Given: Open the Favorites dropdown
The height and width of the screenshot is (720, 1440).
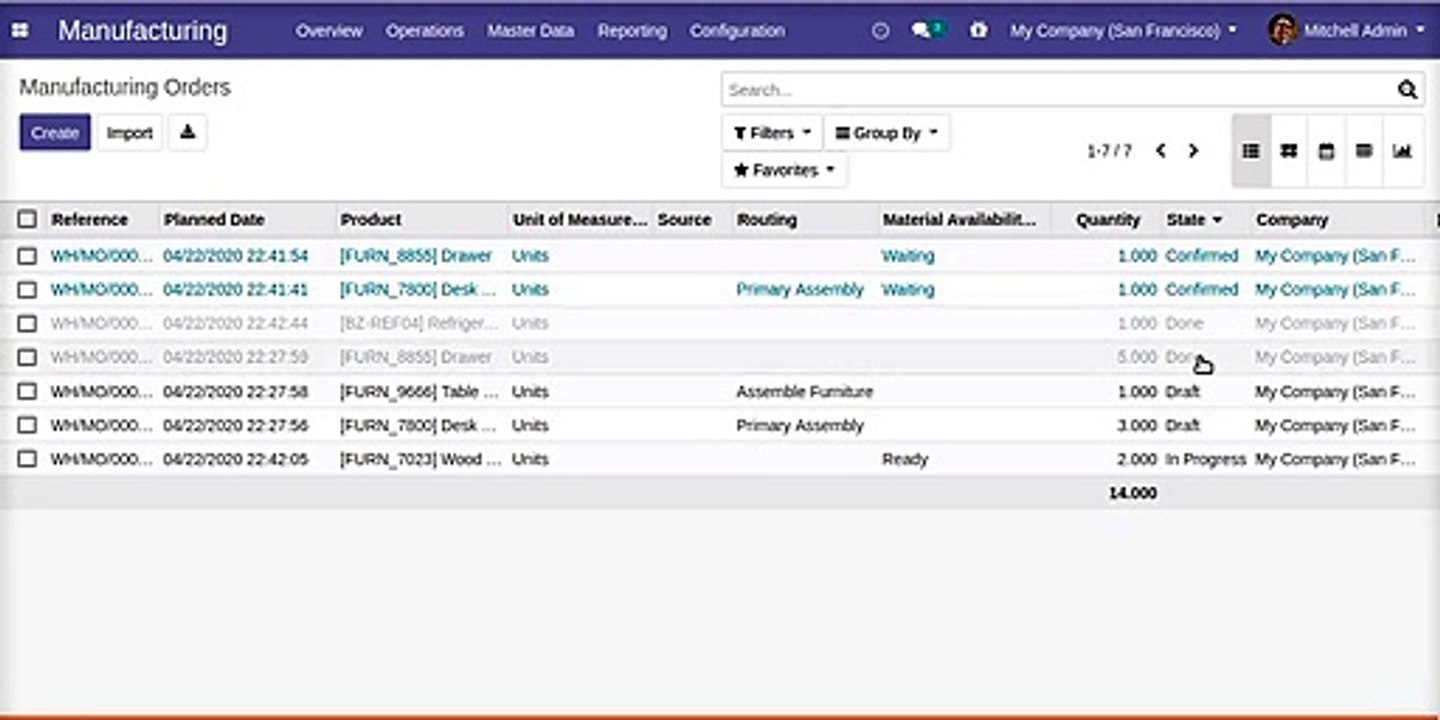Looking at the screenshot, I should (784, 170).
